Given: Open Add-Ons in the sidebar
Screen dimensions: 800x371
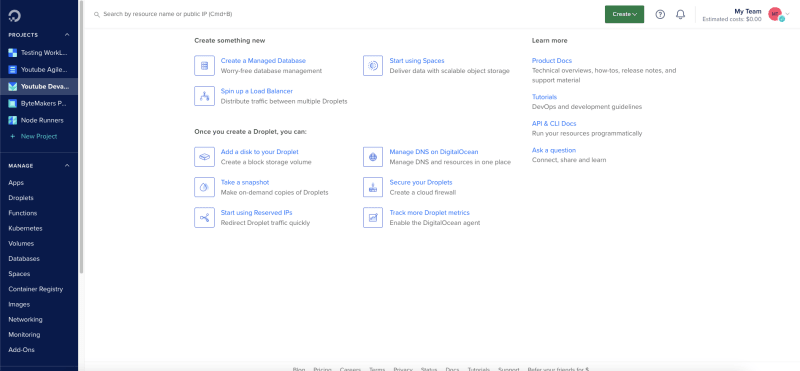Looking at the screenshot, I should point(21,350).
